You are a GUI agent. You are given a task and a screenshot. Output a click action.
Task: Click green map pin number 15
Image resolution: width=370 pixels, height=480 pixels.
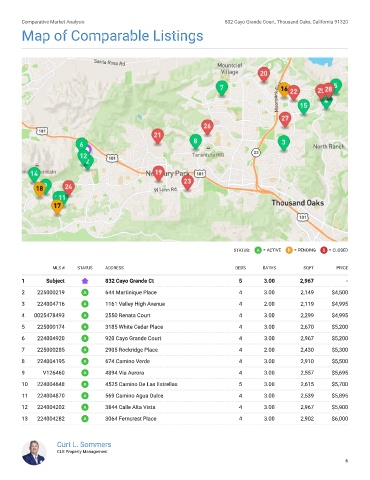[303, 107]
